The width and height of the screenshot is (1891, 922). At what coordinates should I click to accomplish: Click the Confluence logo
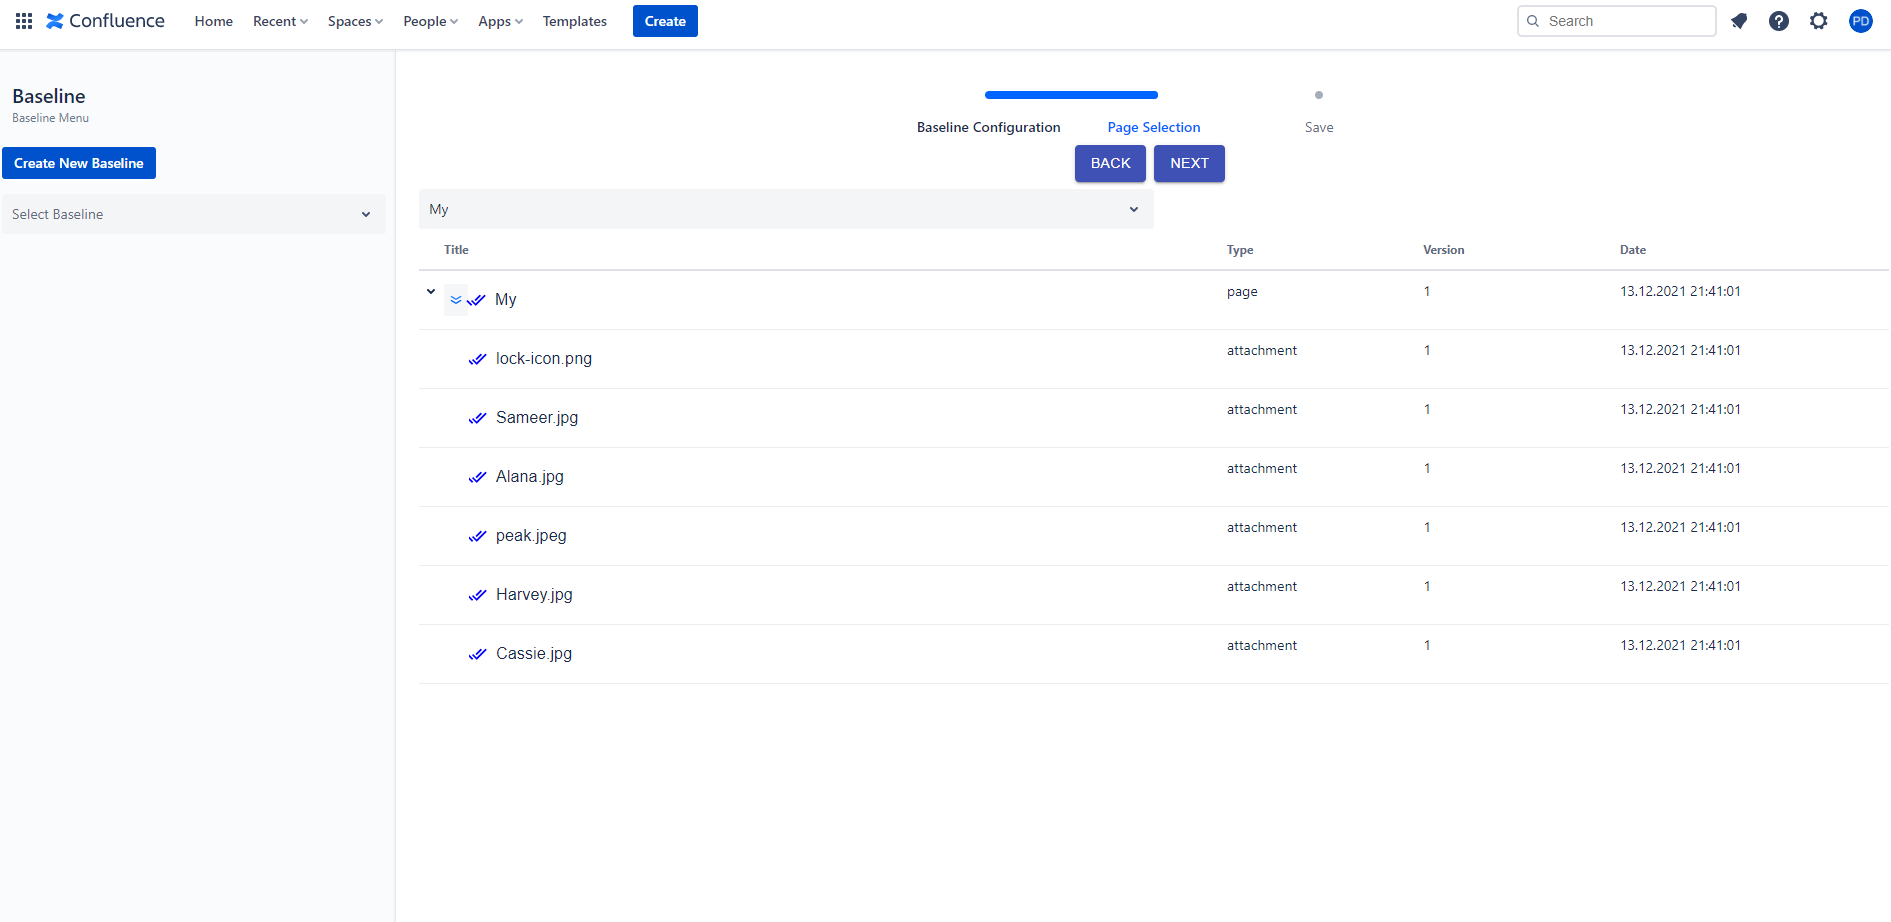coord(105,21)
